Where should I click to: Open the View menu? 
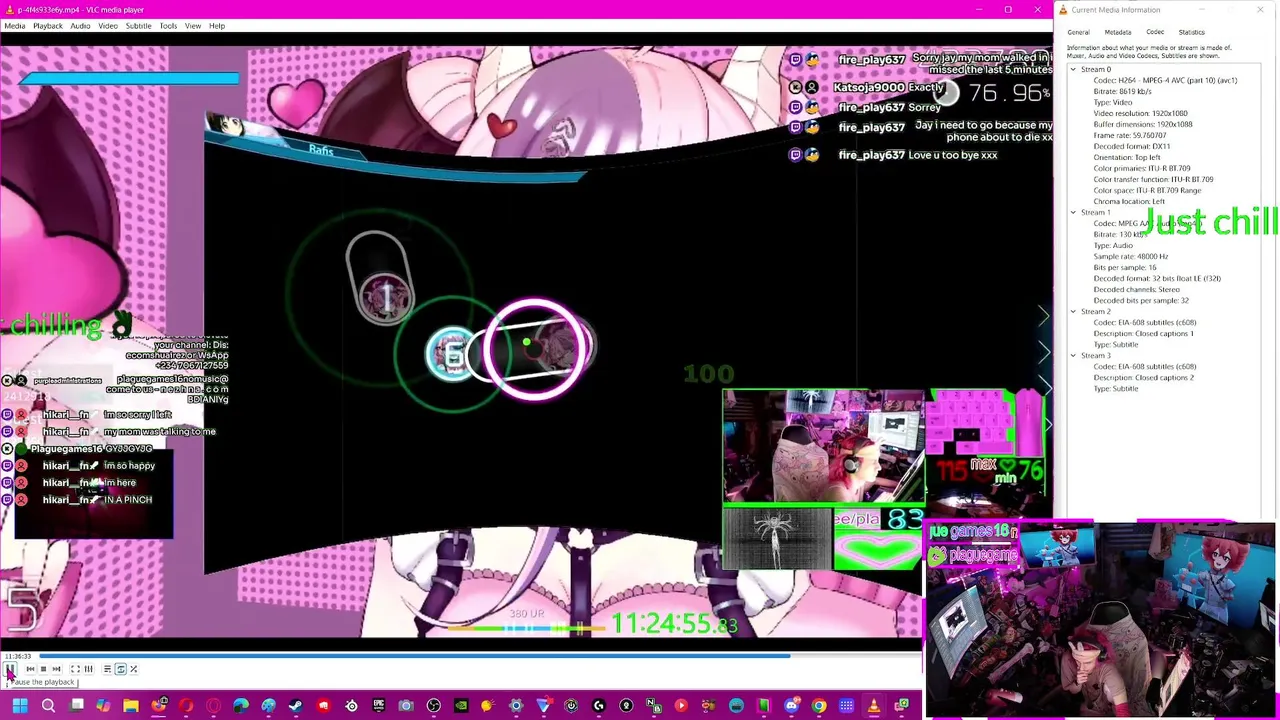pos(192,25)
